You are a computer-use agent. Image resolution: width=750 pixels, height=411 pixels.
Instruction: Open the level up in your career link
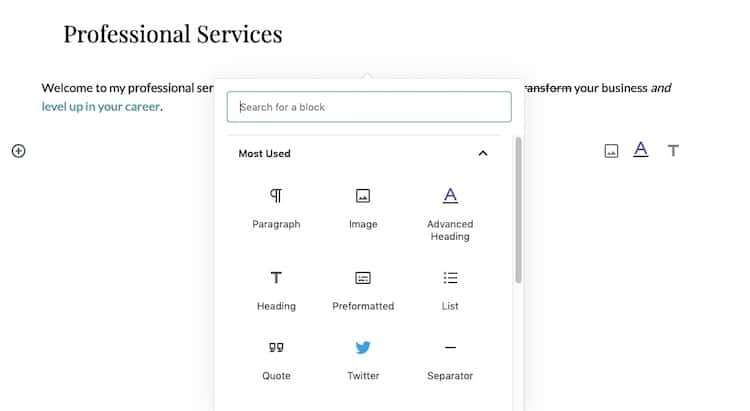pyautogui.click(x=100, y=107)
